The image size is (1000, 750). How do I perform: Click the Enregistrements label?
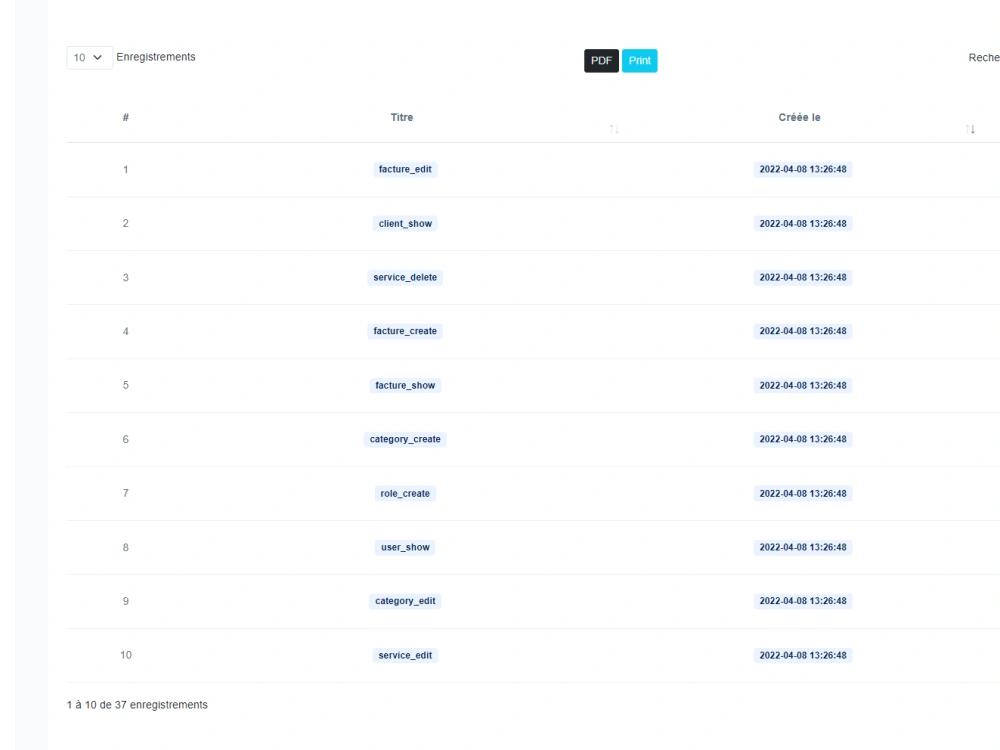click(x=156, y=57)
